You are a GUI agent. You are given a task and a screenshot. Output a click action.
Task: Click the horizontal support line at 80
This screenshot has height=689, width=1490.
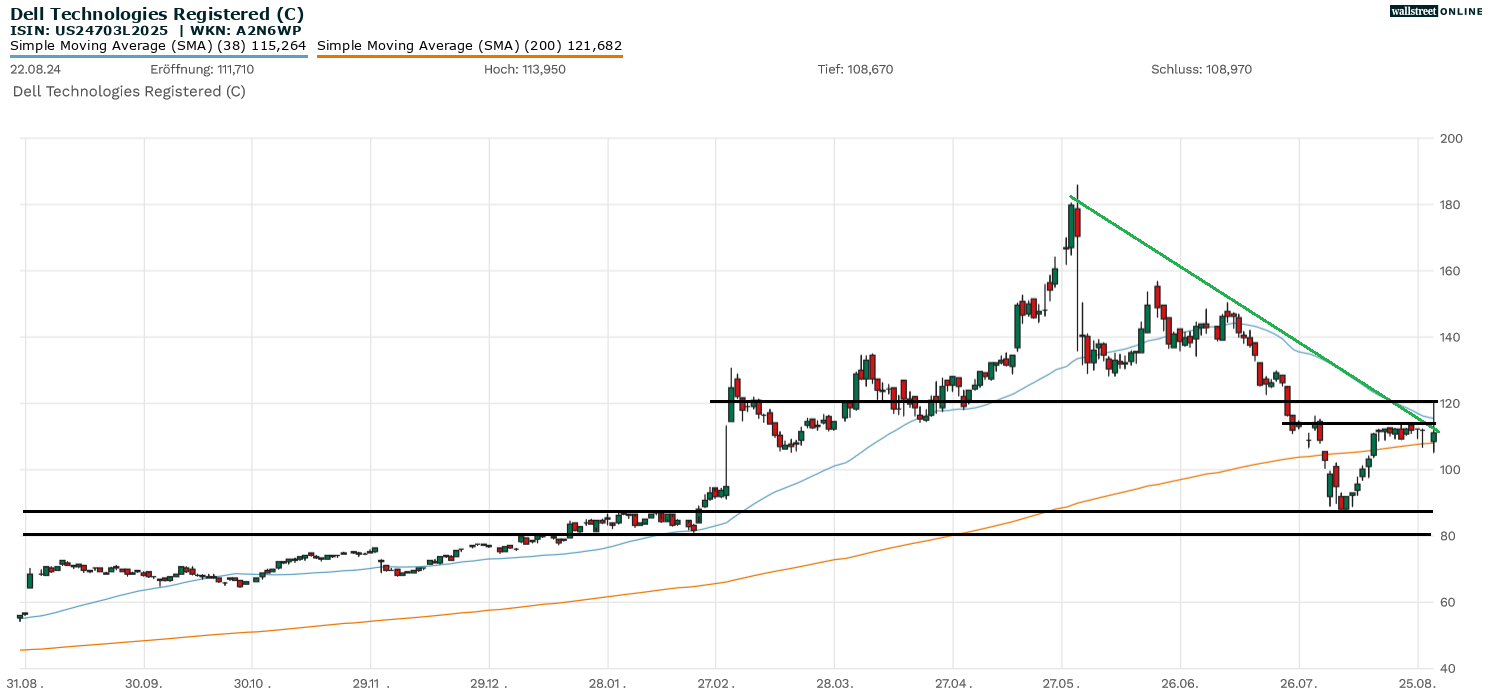click(x=300, y=534)
